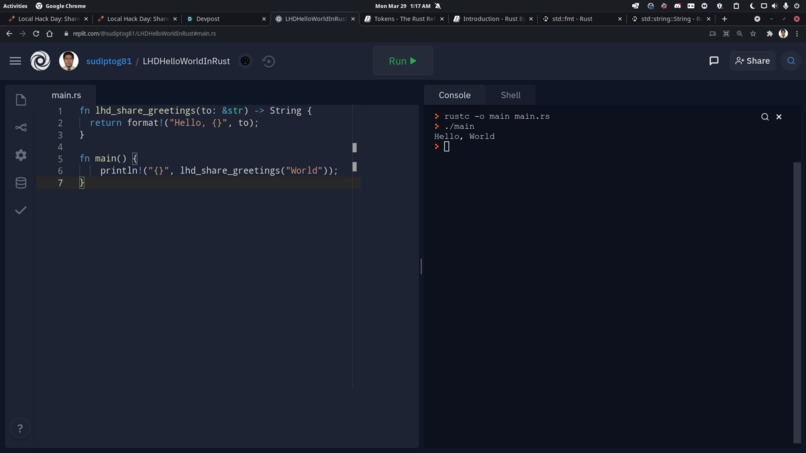The width and height of the screenshot is (806, 453).
Task: Click 'Hello, World' console output
Action: (x=464, y=136)
